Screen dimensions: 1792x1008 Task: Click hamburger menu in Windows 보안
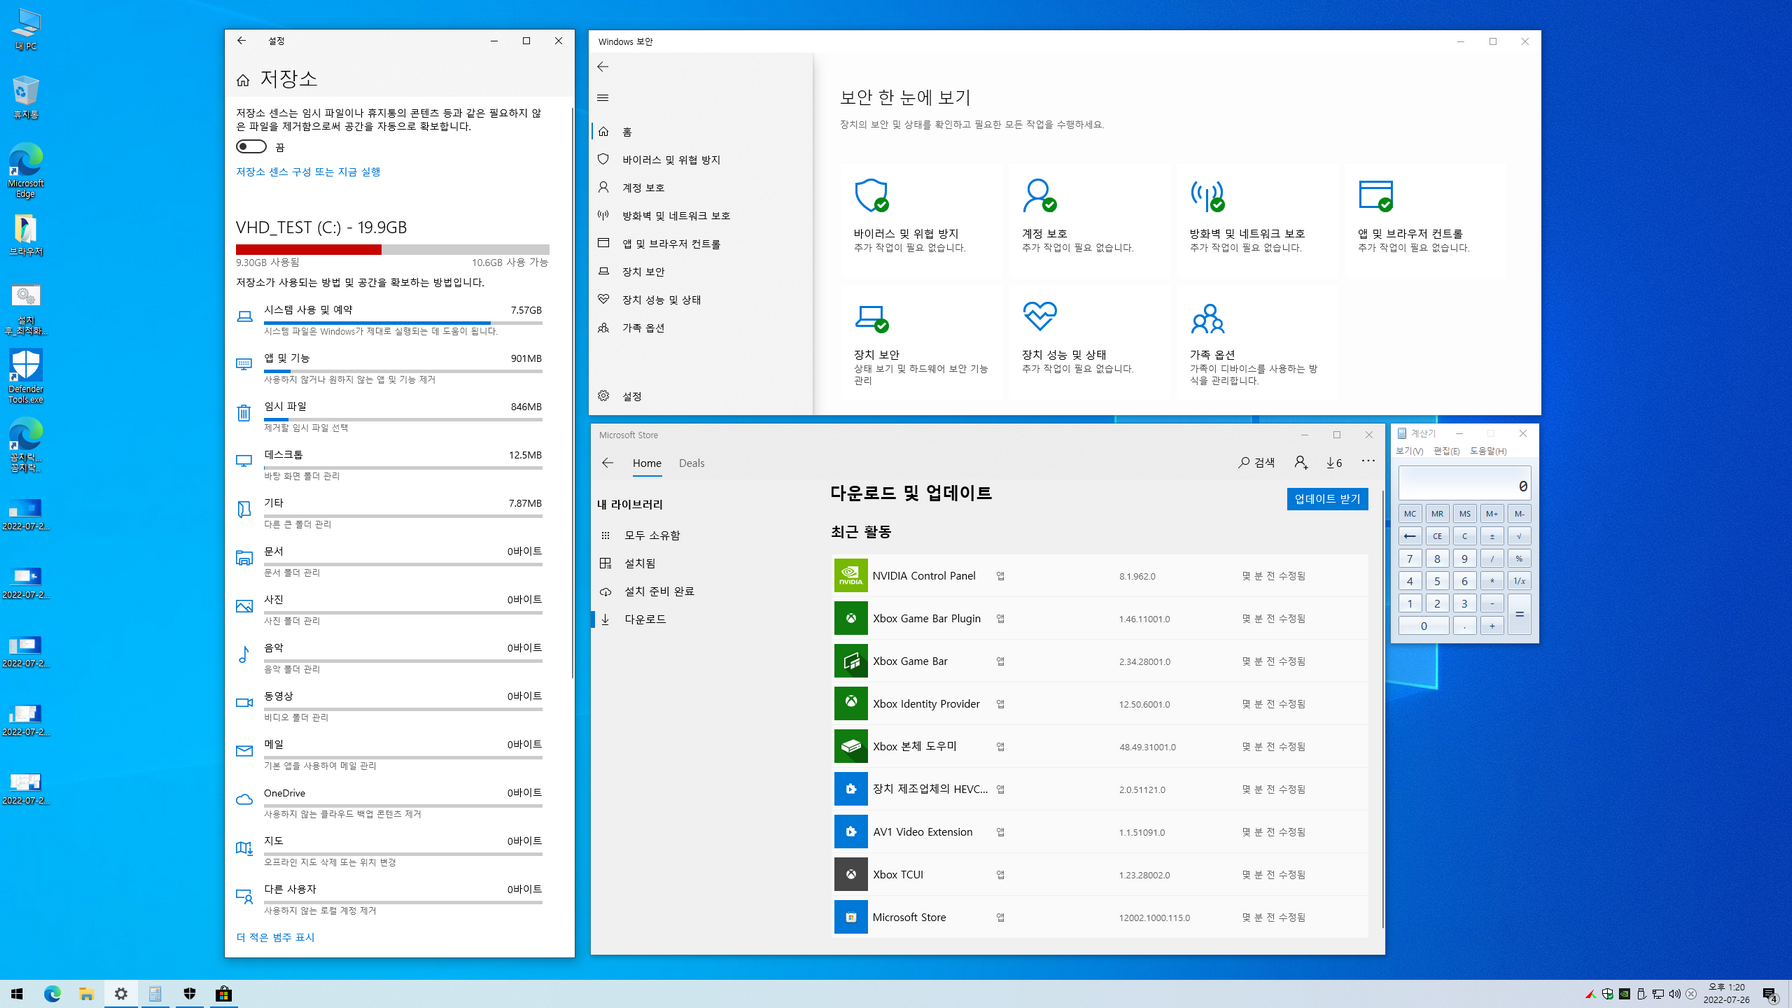(603, 98)
